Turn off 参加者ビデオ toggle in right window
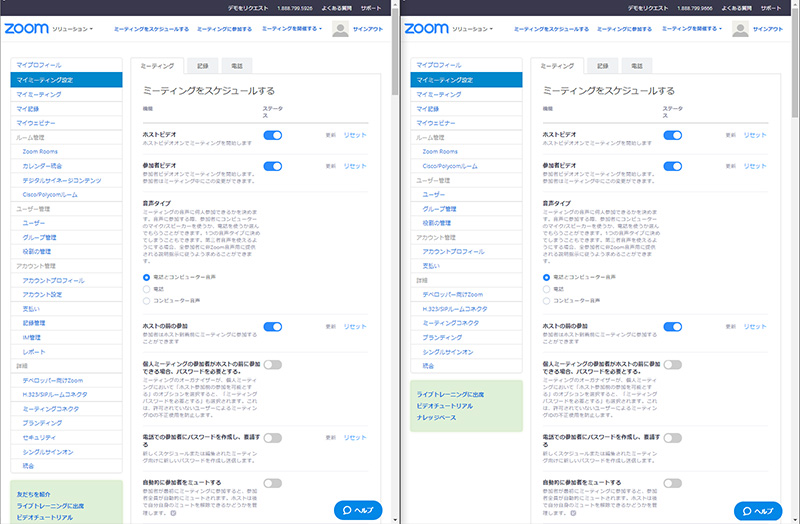Viewport: 800px width, 524px height. [672, 166]
